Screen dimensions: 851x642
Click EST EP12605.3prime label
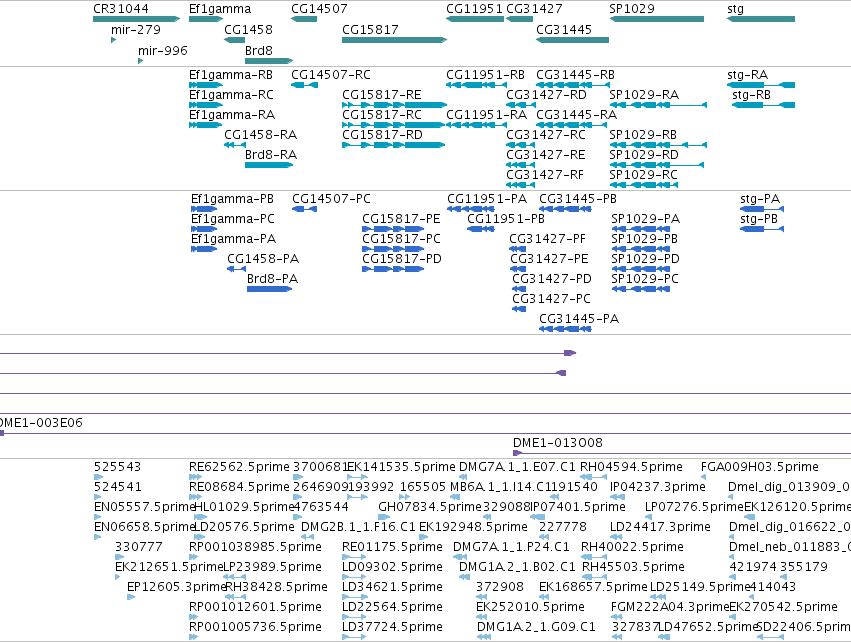[x=176, y=587]
